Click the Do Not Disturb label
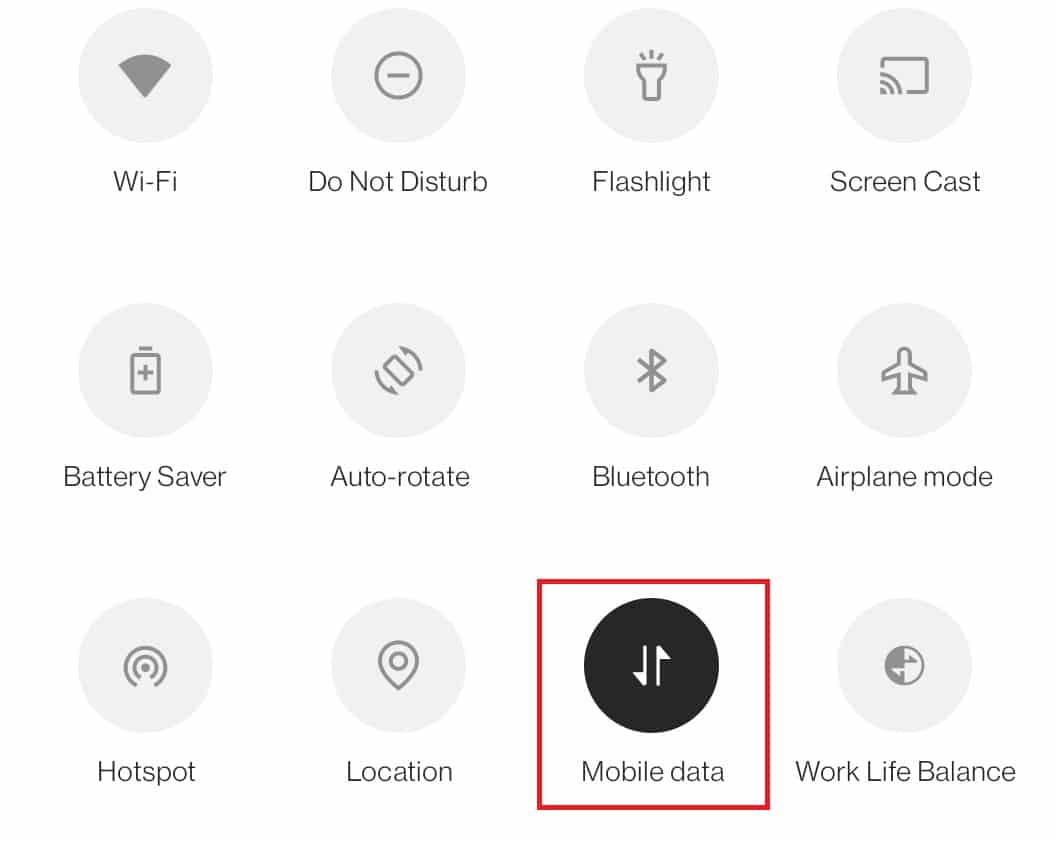This screenshot has width=1055, height=841. pos(398,182)
